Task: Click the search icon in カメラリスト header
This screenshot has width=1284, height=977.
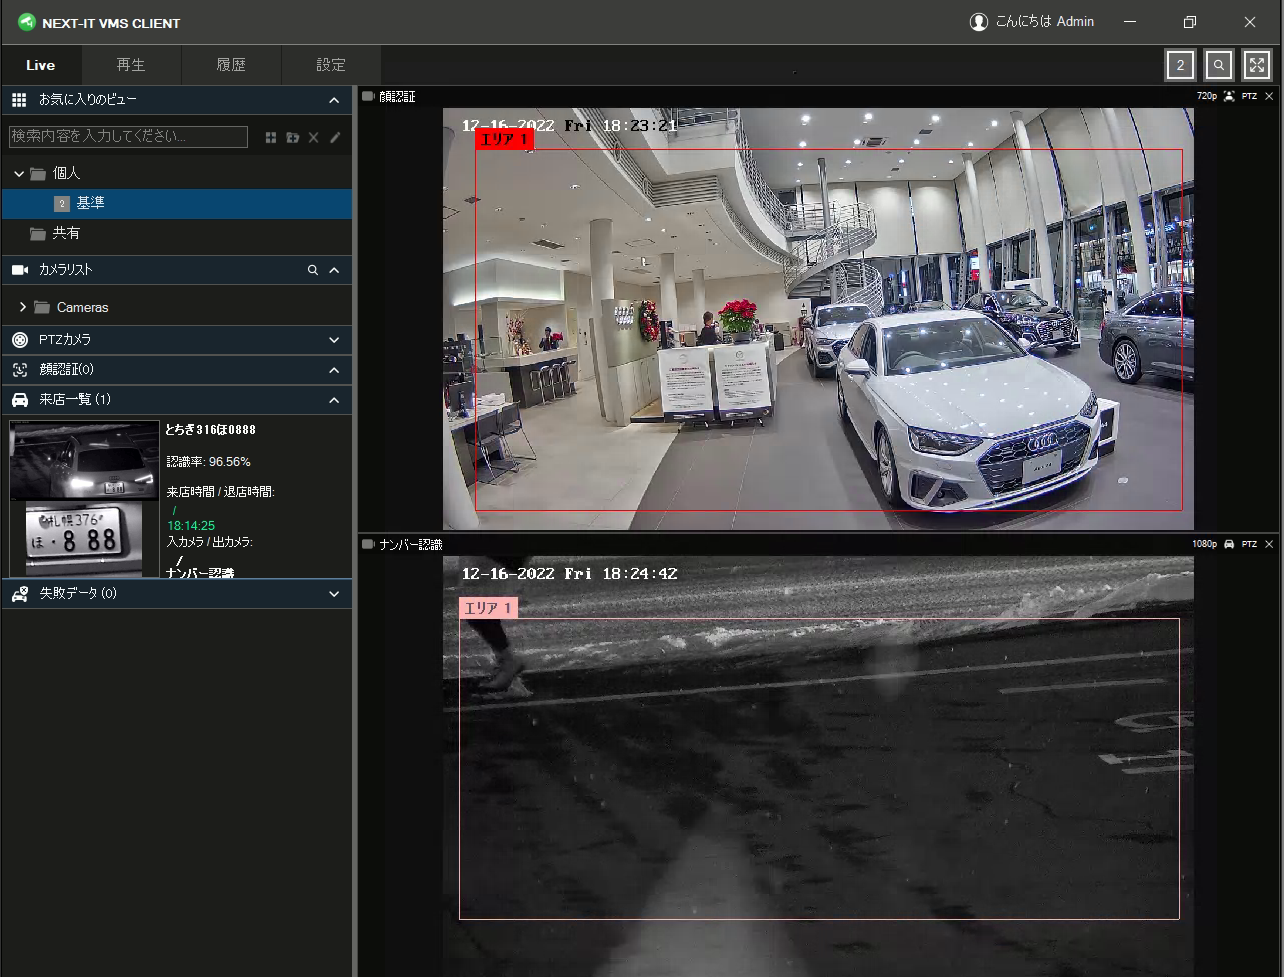Action: (x=313, y=270)
